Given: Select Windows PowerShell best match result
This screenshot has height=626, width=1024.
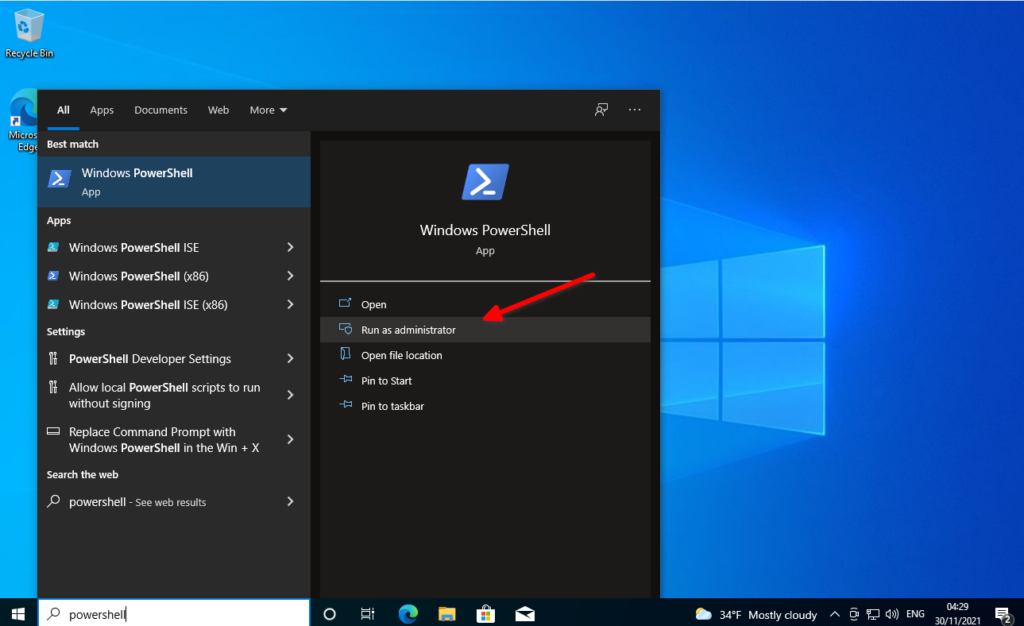Looking at the screenshot, I should pos(174,182).
